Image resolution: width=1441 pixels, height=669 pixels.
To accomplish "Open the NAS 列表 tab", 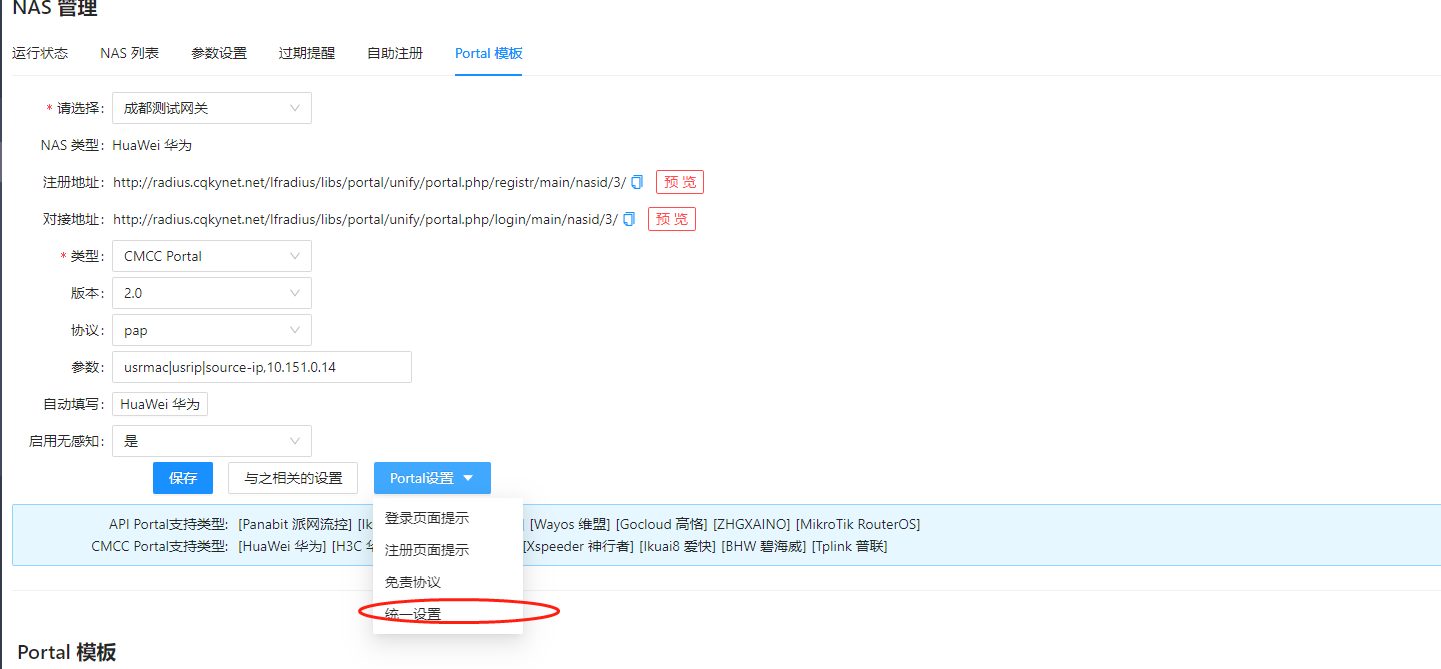I will [129, 53].
